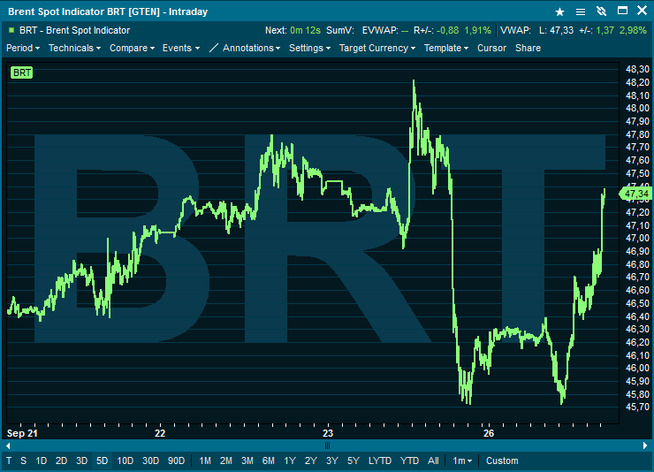The height and width of the screenshot is (472, 654).
Task: Click the 23 date axis label
Action: pyautogui.click(x=328, y=433)
